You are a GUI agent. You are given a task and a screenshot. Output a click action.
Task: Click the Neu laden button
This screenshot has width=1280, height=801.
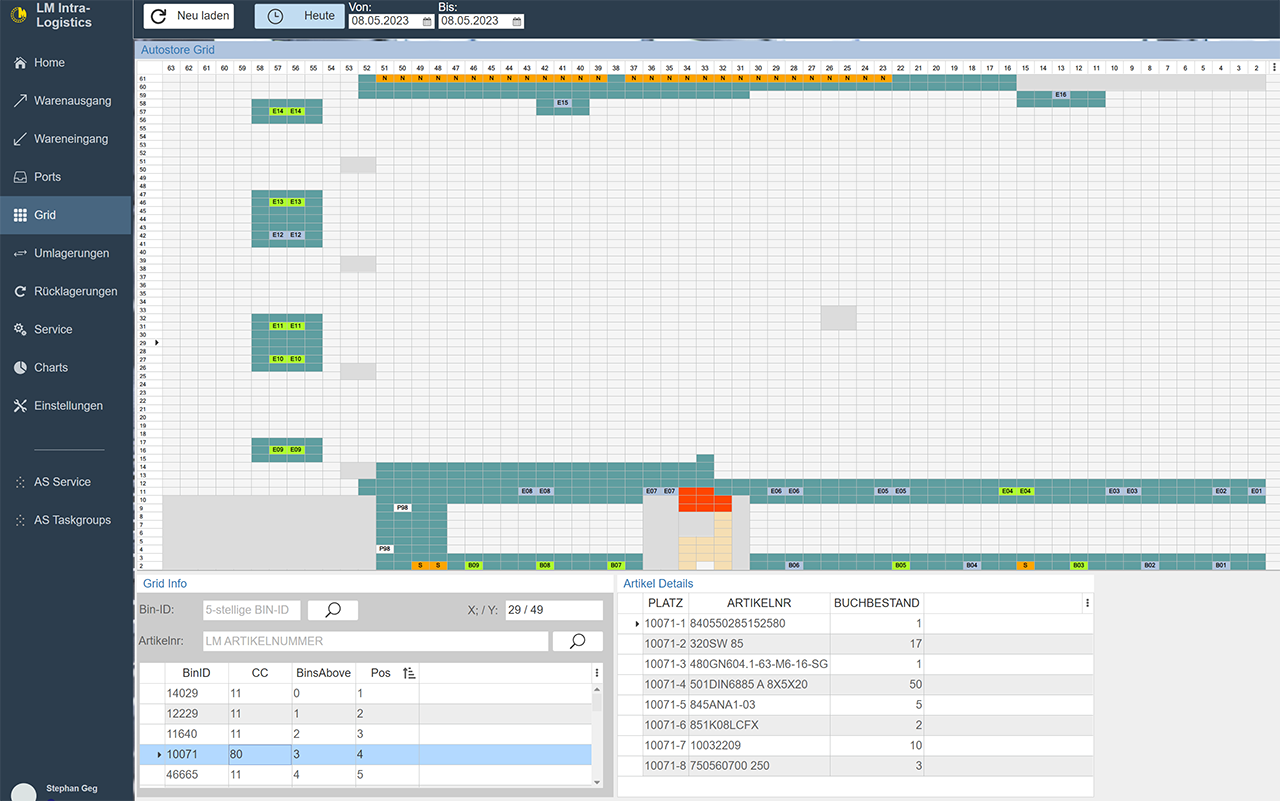pyautogui.click(x=190, y=16)
